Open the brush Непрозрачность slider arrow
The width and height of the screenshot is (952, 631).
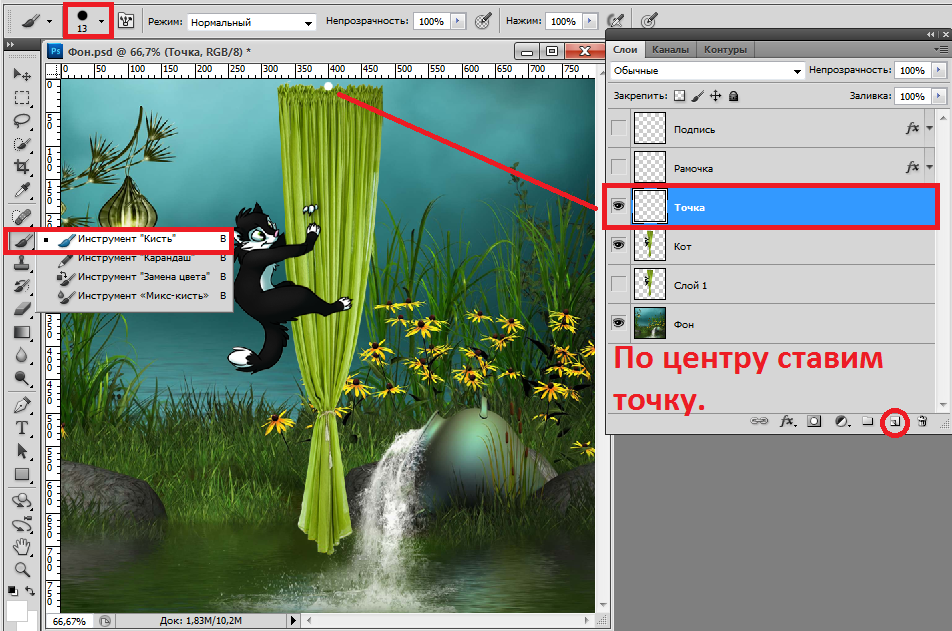(x=458, y=21)
